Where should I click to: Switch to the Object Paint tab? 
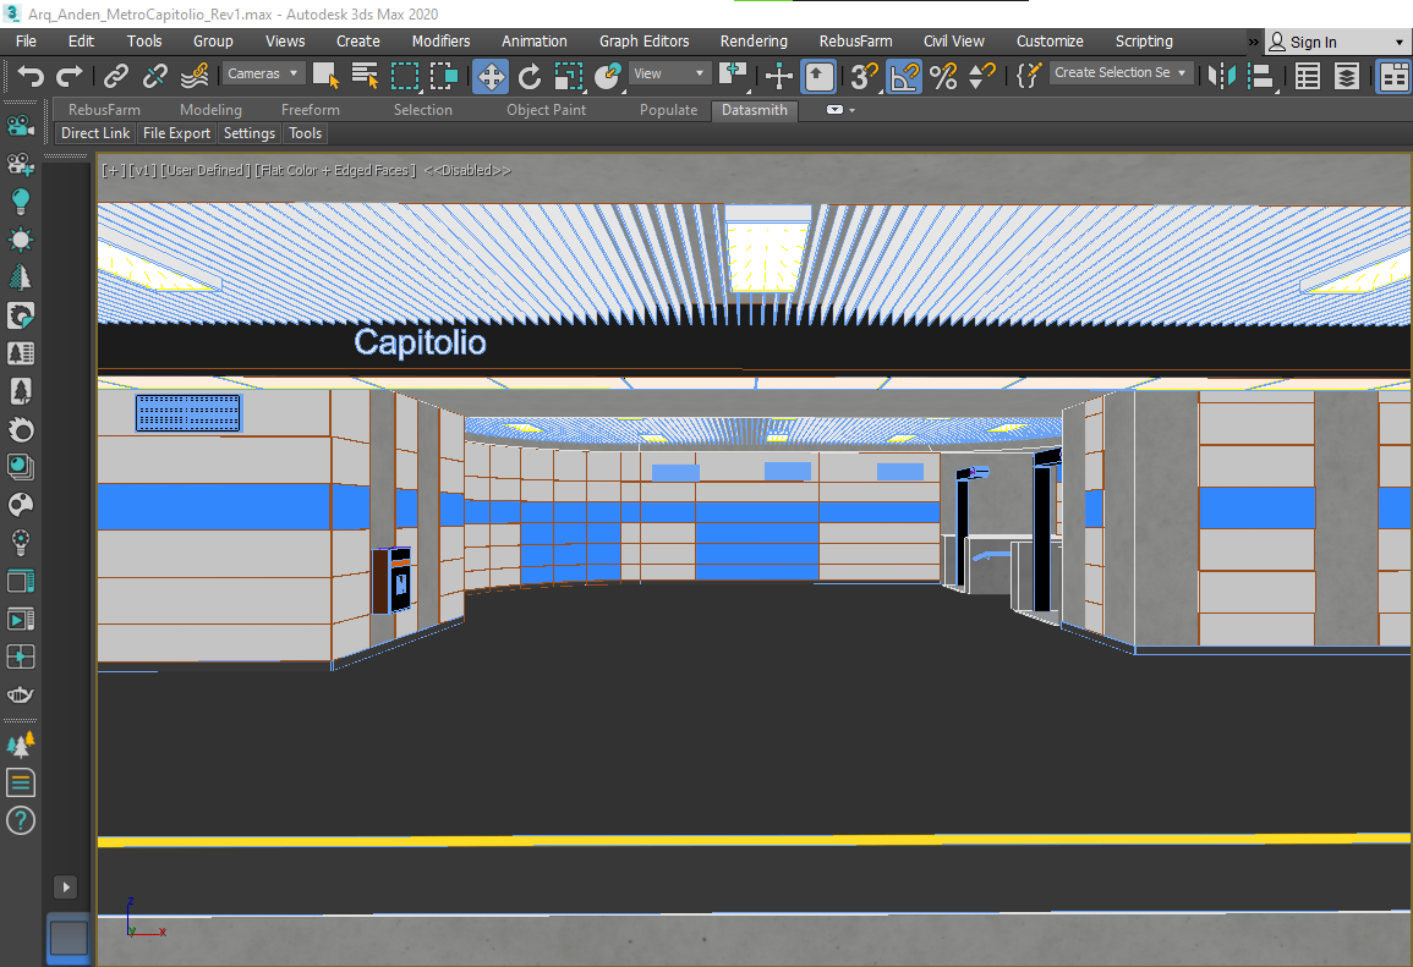coord(546,110)
